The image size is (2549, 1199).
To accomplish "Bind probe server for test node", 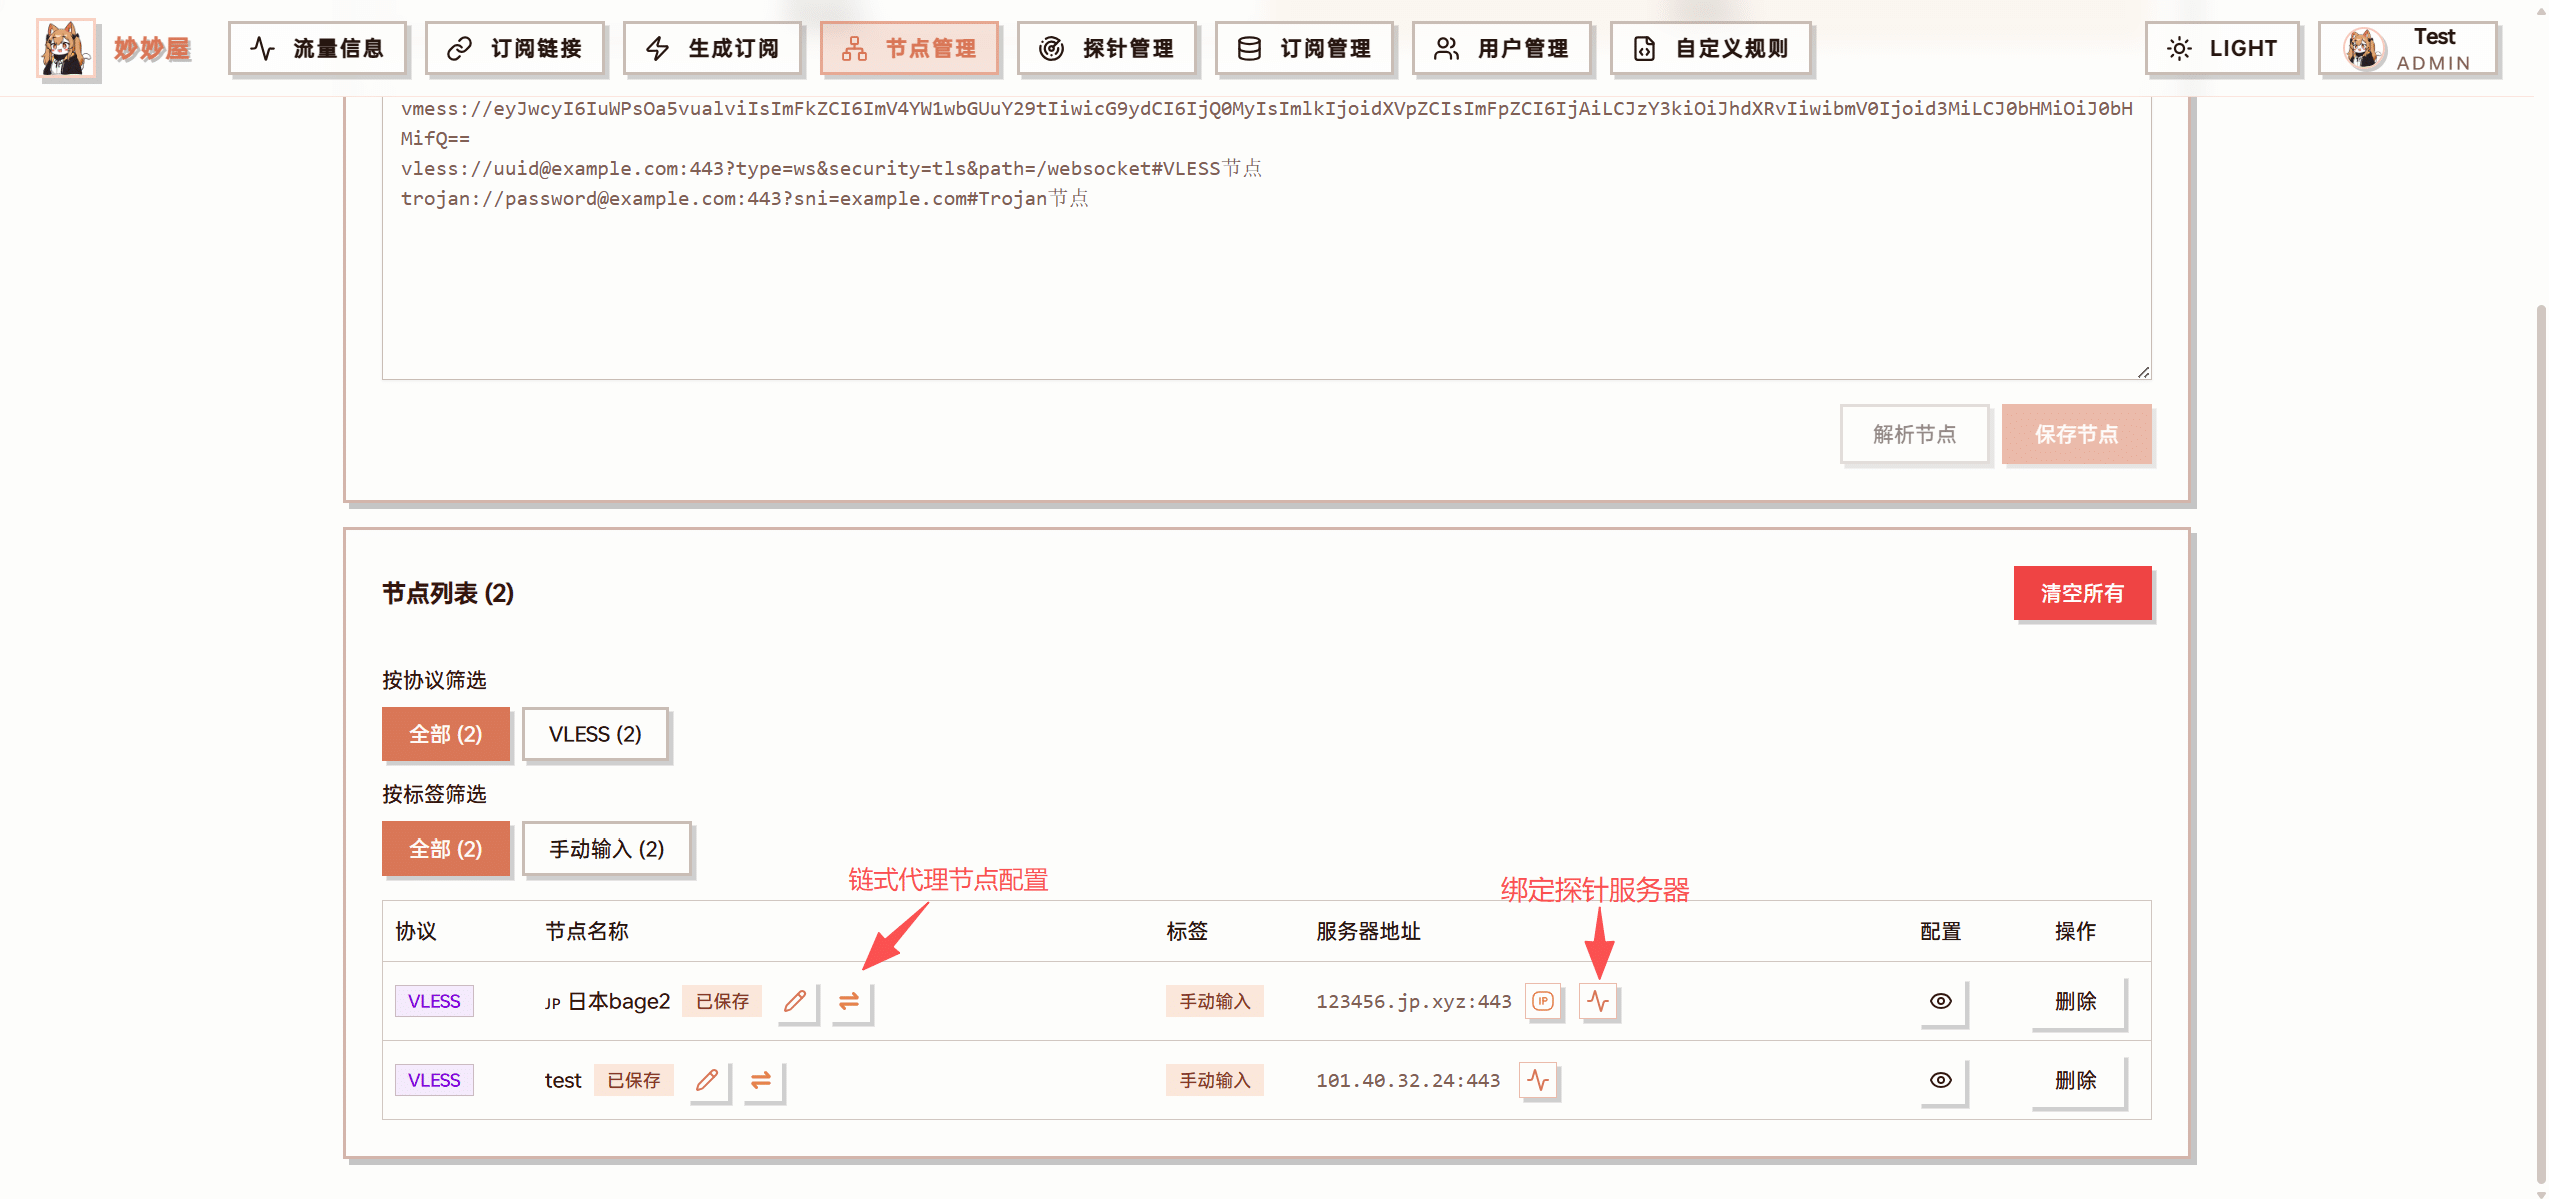I will [x=1538, y=1080].
